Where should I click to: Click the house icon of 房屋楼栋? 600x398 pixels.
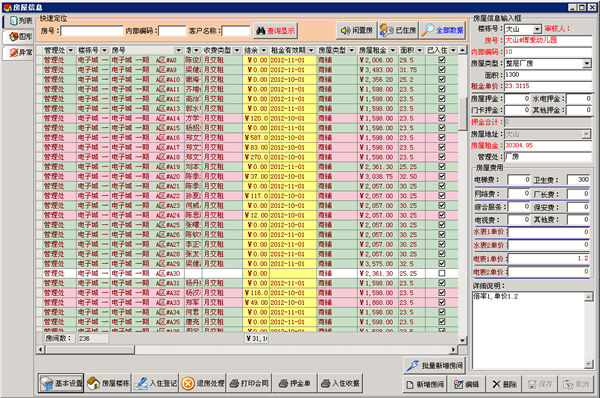click(x=93, y=383)
